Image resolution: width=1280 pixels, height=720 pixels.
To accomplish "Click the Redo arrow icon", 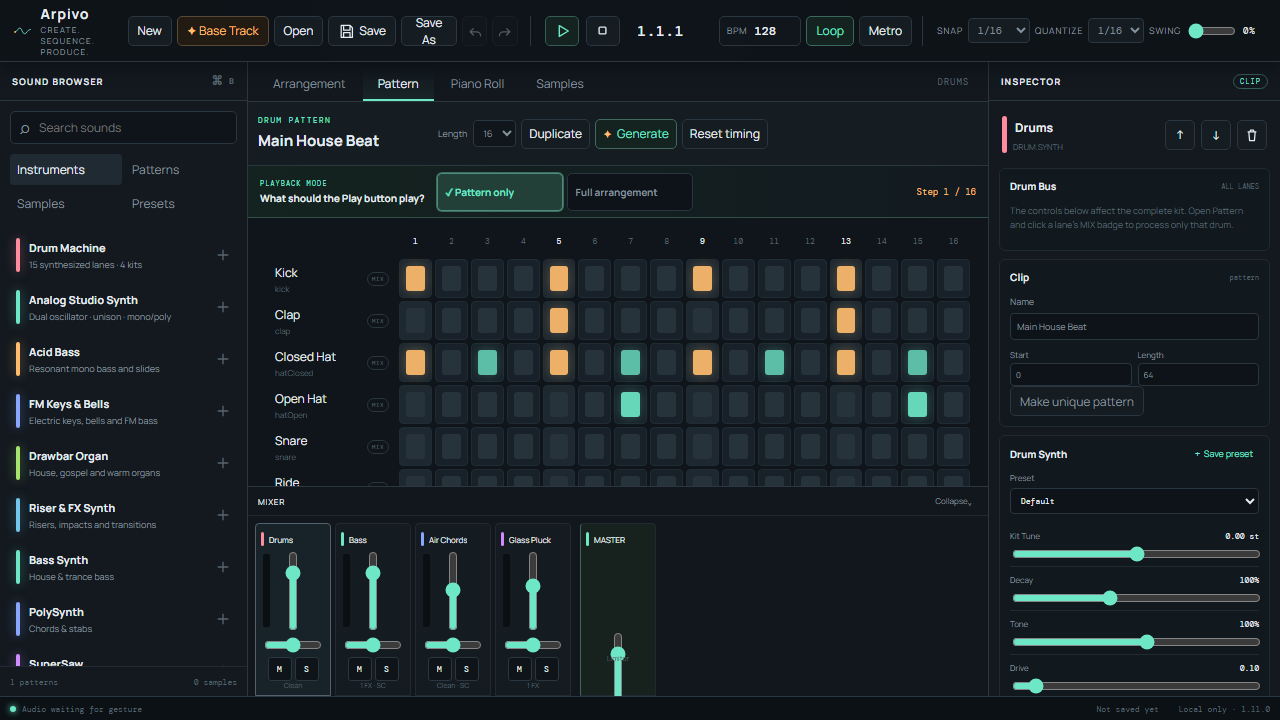I will (505, 32).
